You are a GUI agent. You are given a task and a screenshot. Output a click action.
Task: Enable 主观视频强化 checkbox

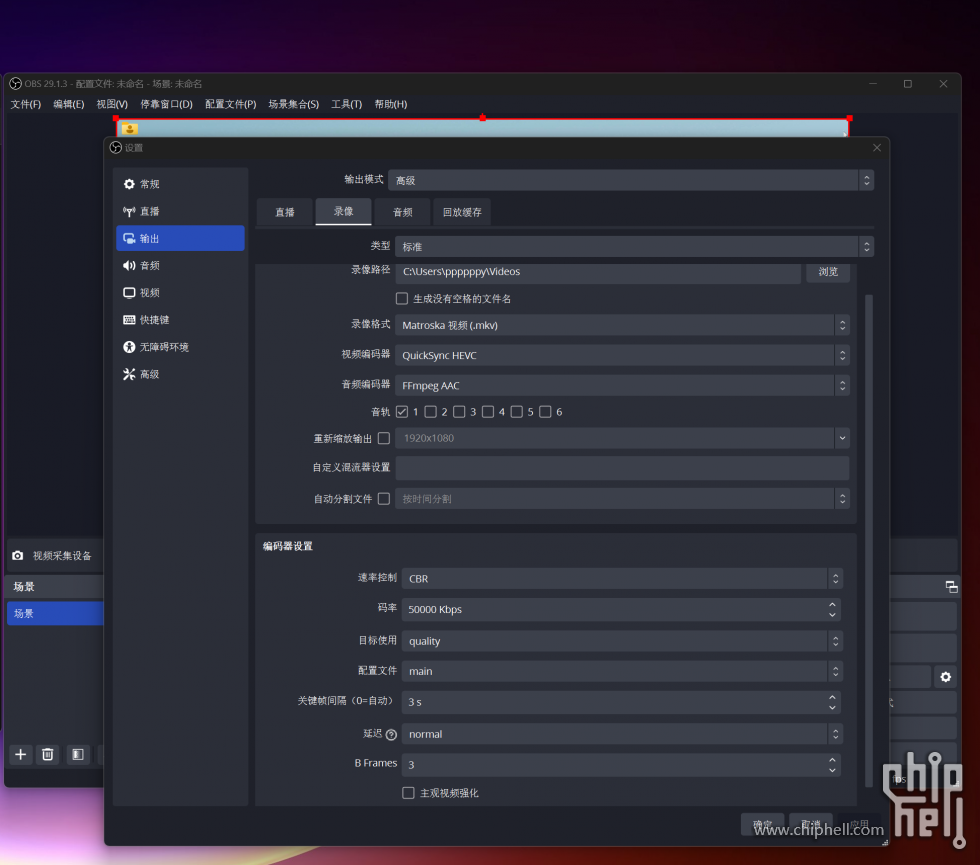(408, 793)
